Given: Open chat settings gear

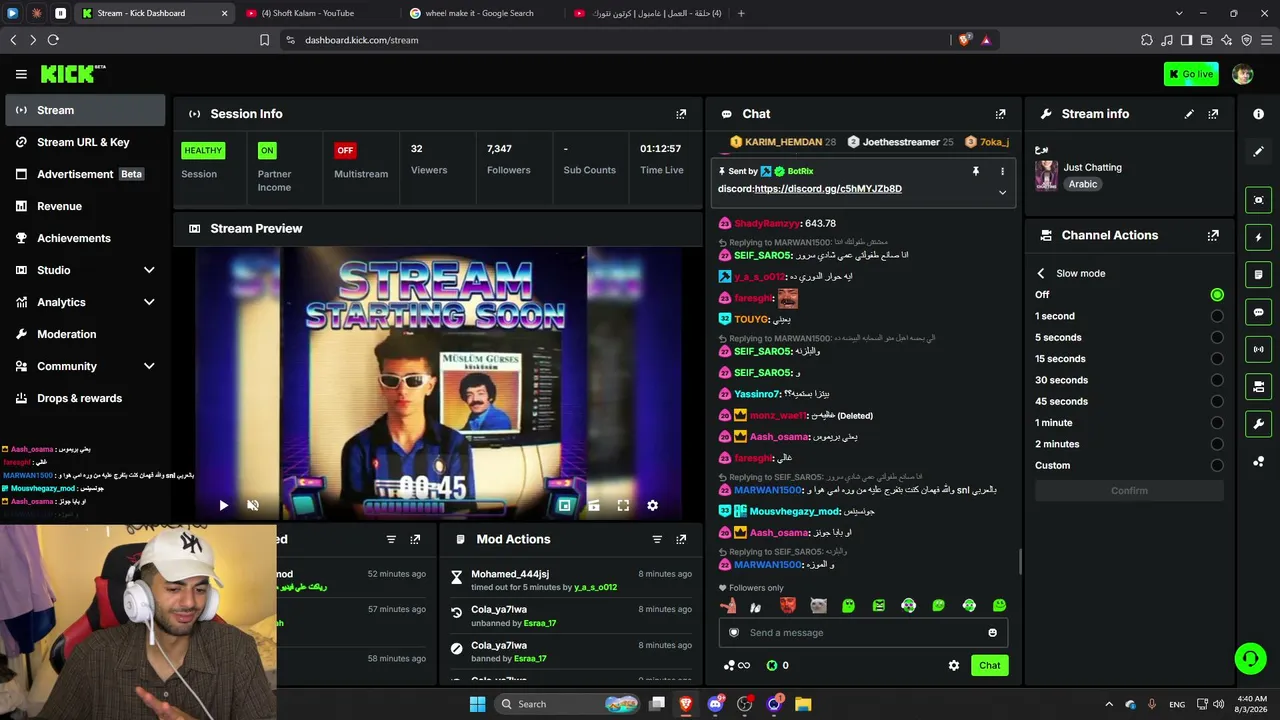Looking at the screenshot, I should pyautogui.click(x=954, y=665).
